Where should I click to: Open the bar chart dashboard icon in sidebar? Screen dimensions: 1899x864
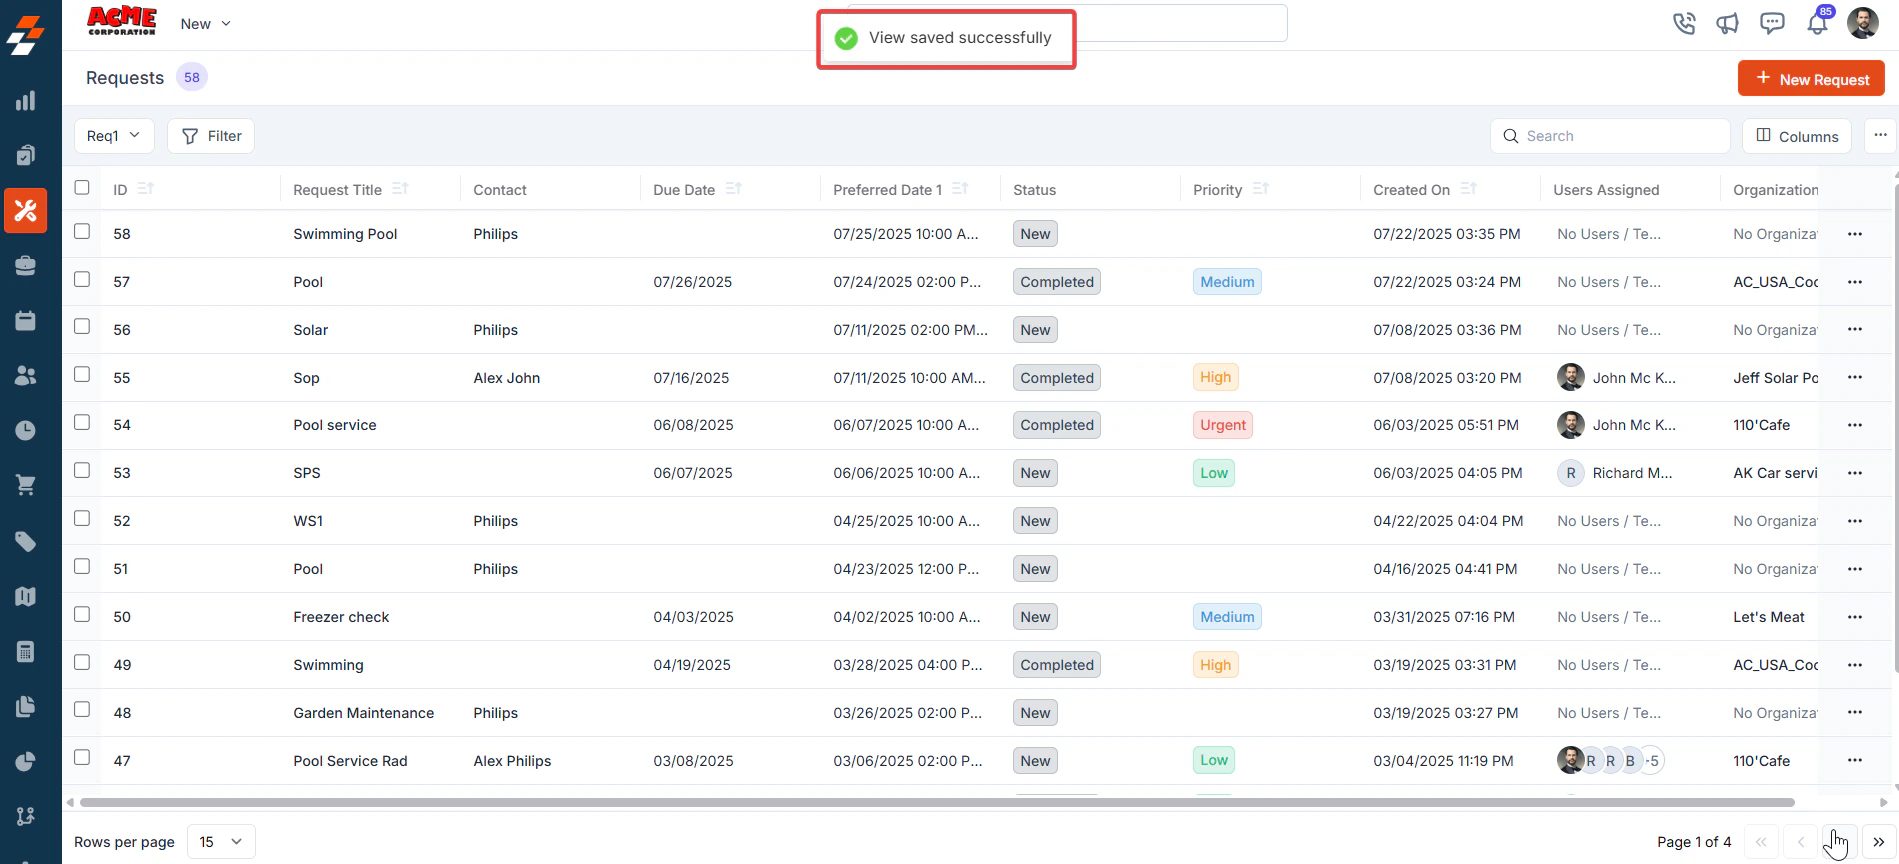[26, 101]
